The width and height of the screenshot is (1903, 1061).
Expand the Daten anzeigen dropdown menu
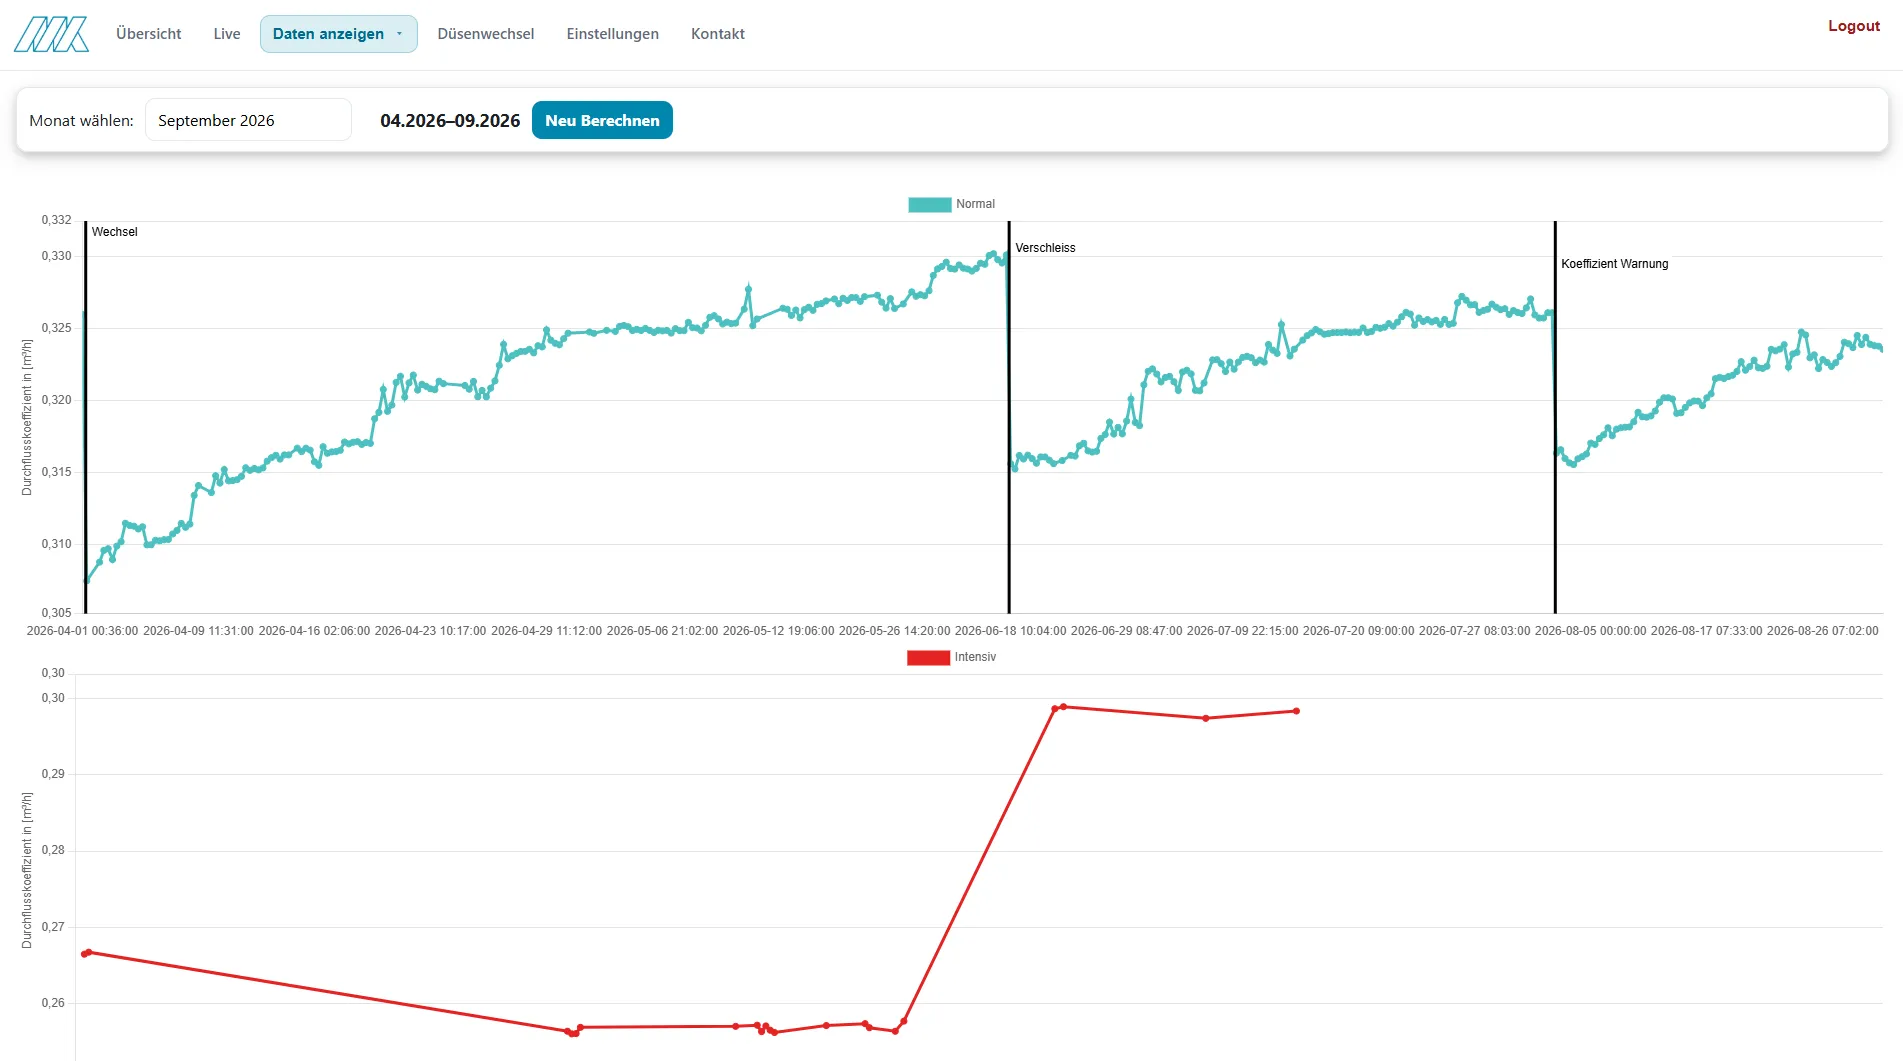click(338, 34)
